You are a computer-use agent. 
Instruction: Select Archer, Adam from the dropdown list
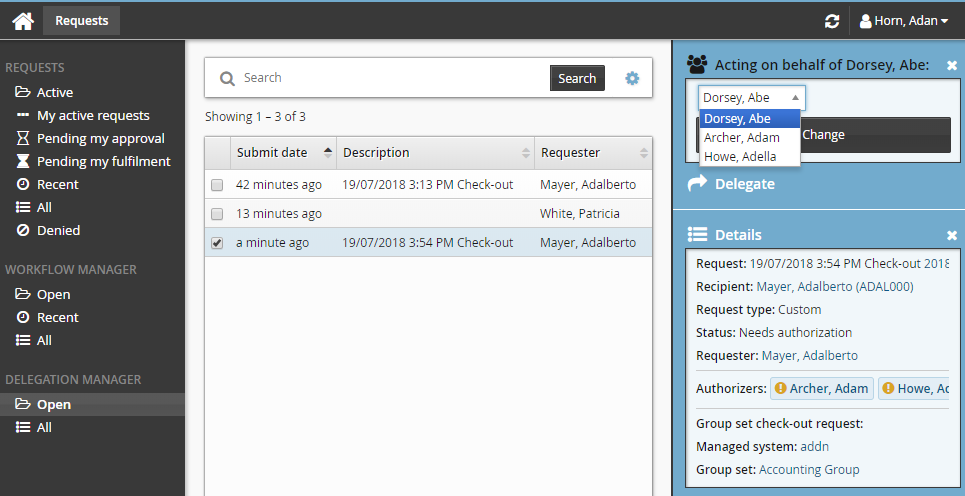[741, 138]
